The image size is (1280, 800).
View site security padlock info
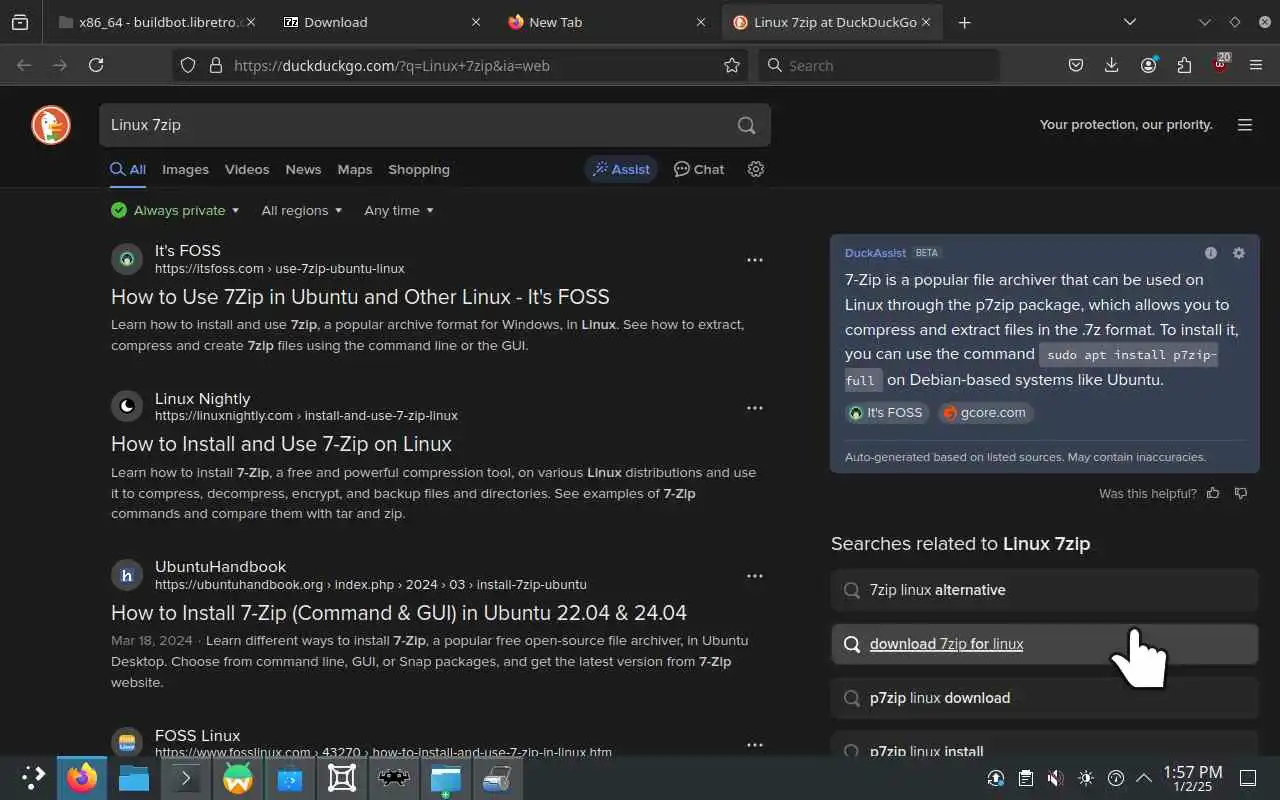215,65
